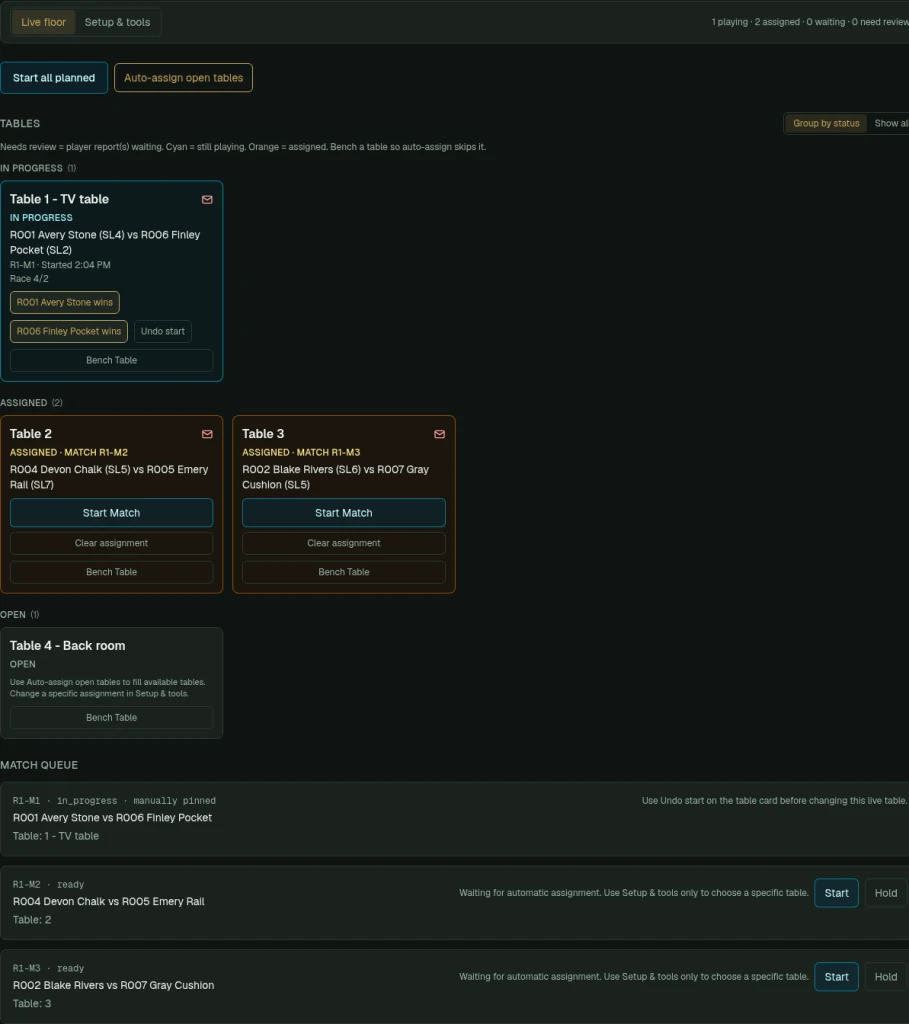Click 'ASSIGNED · MATCH R1-M2' status label
Image resolution: width=909 pixels, height=1024 pixels.
coord(69,453)
